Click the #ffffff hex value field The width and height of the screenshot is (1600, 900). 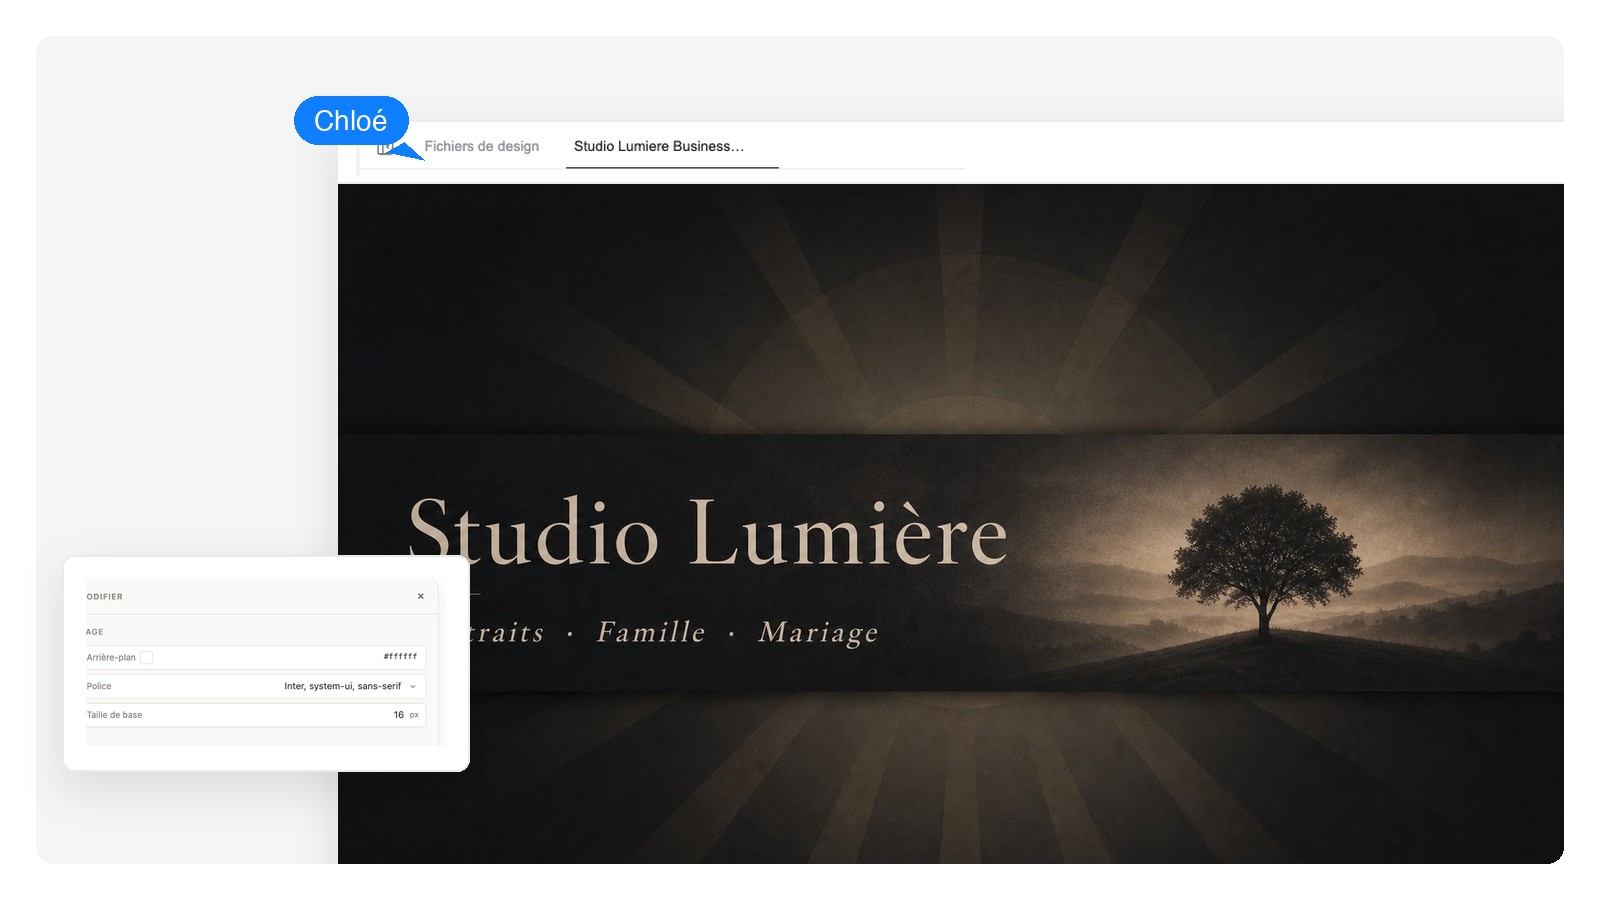[x=400, y=657]
